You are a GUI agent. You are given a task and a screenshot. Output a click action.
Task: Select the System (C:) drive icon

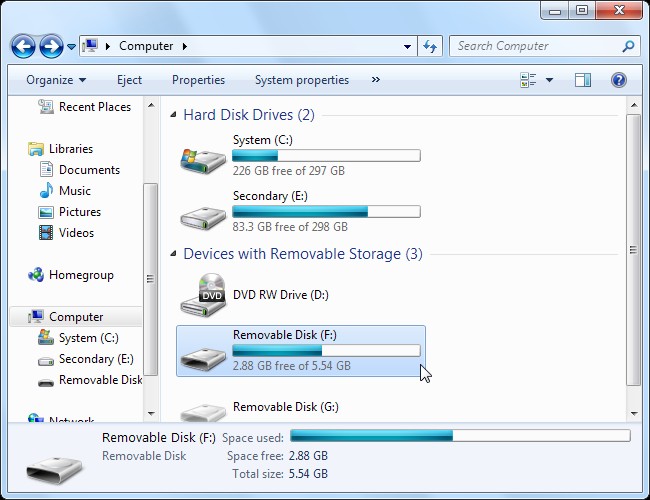pyautogui.click(x=203, y=160)
